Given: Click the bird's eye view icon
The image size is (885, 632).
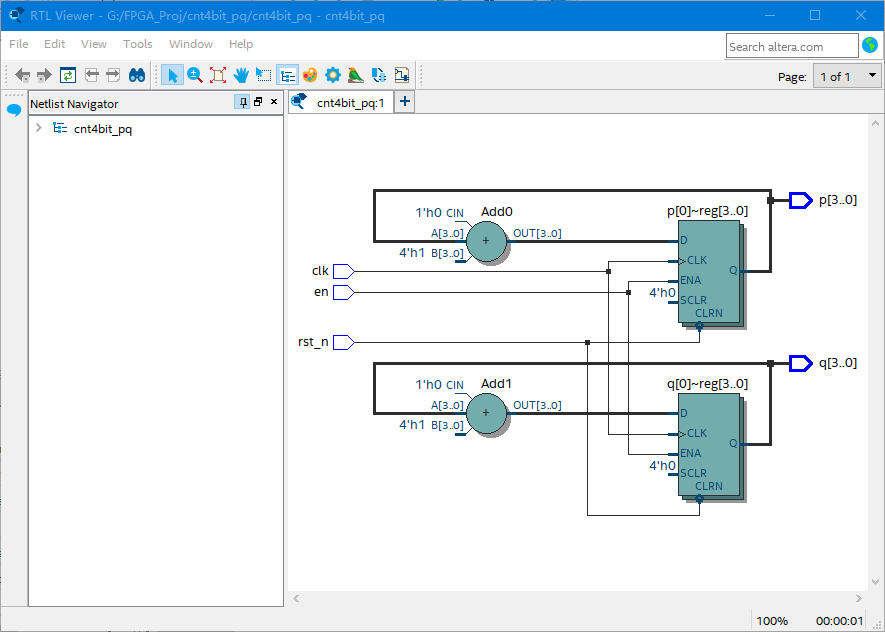Looking at the screenshot, I should click(356, 75).
